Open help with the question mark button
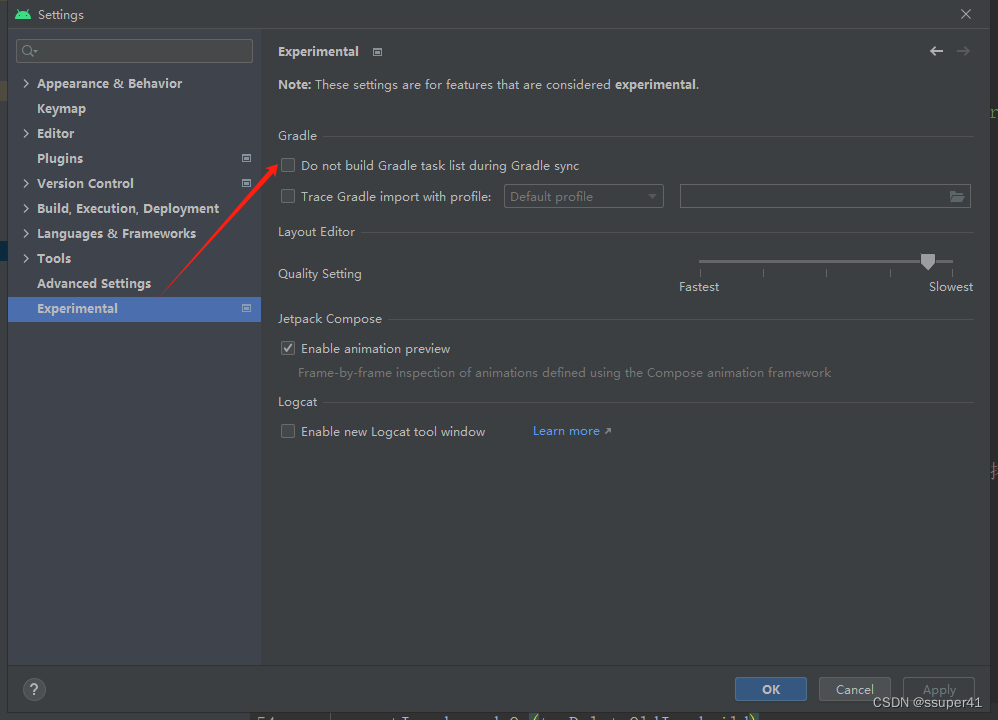The image size is (998, 720). [x=34, y=689]
